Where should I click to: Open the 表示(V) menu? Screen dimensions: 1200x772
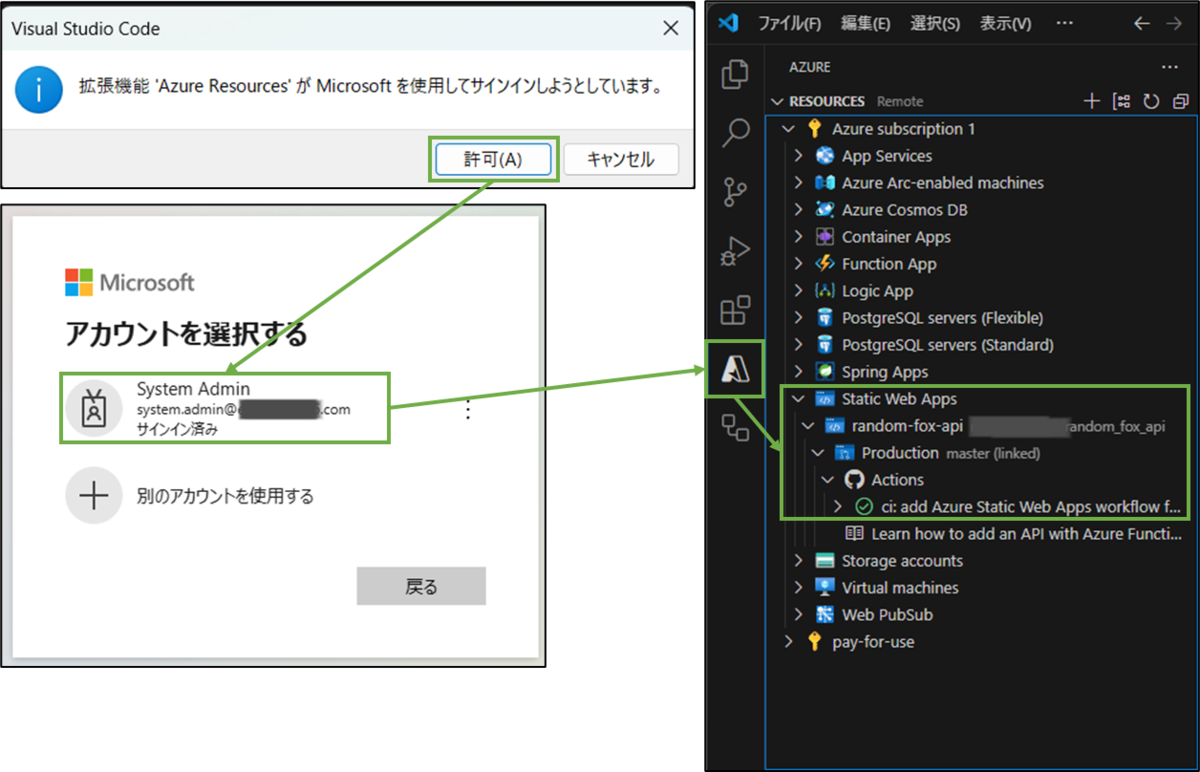pyautogui.click(x=1005, y=24)
